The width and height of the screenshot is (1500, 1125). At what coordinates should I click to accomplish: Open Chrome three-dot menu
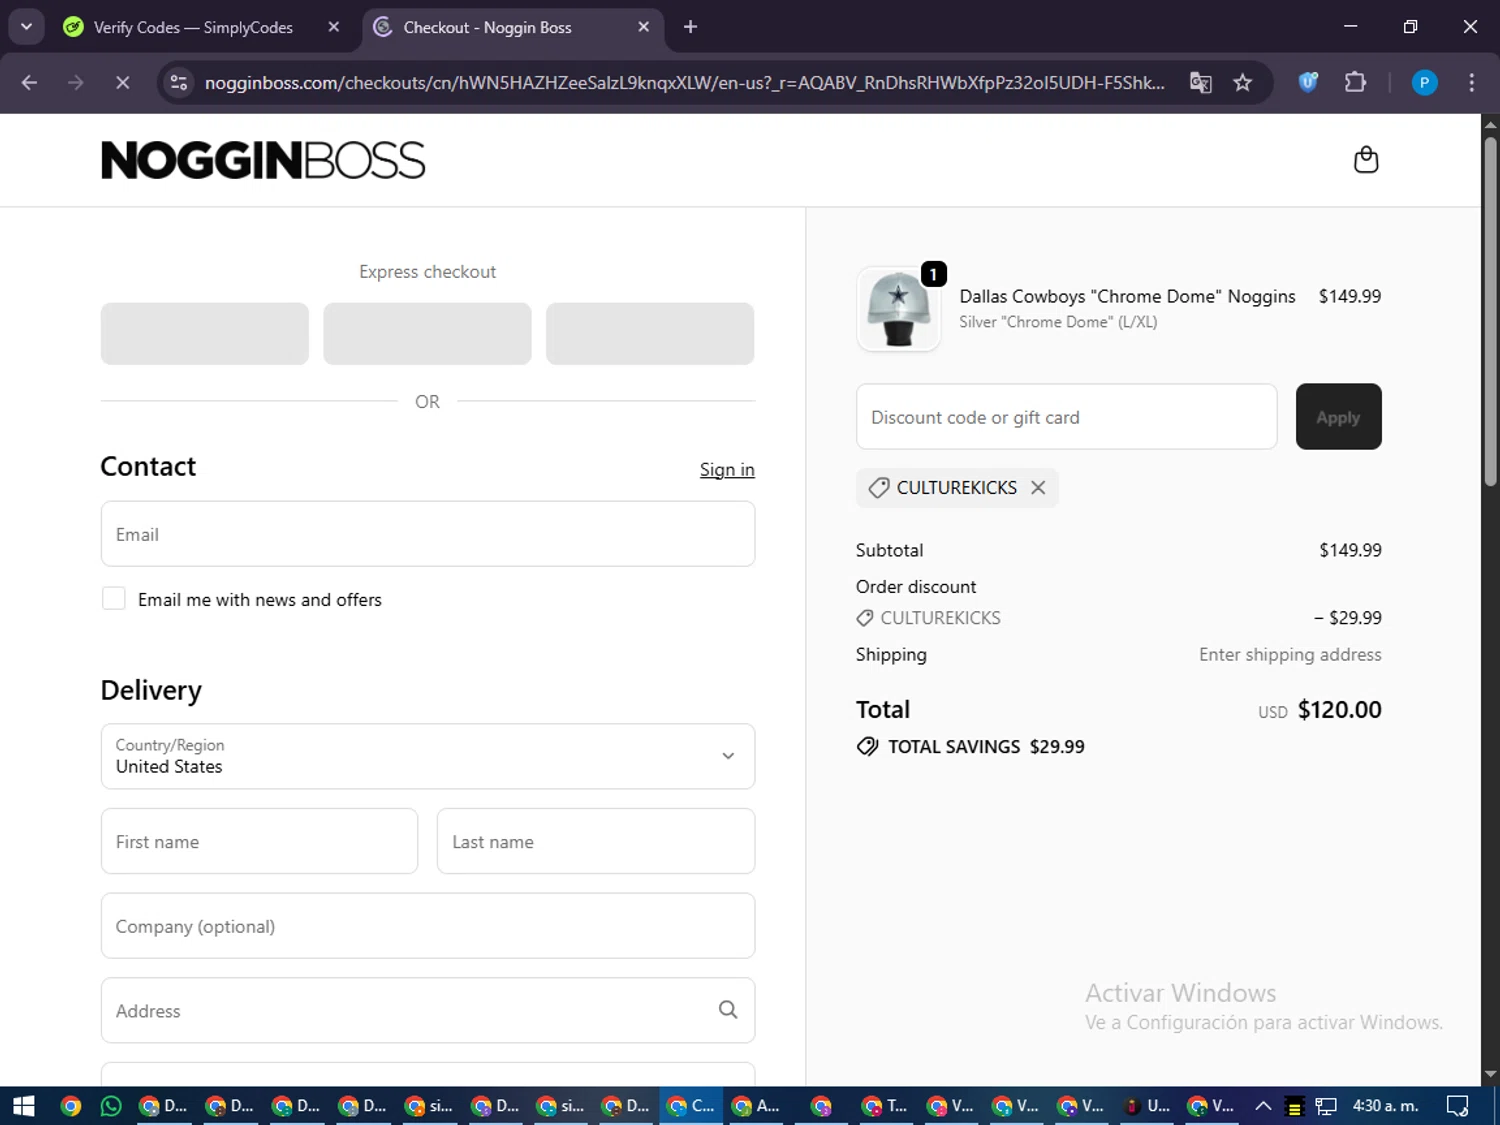click(1471, 83)
